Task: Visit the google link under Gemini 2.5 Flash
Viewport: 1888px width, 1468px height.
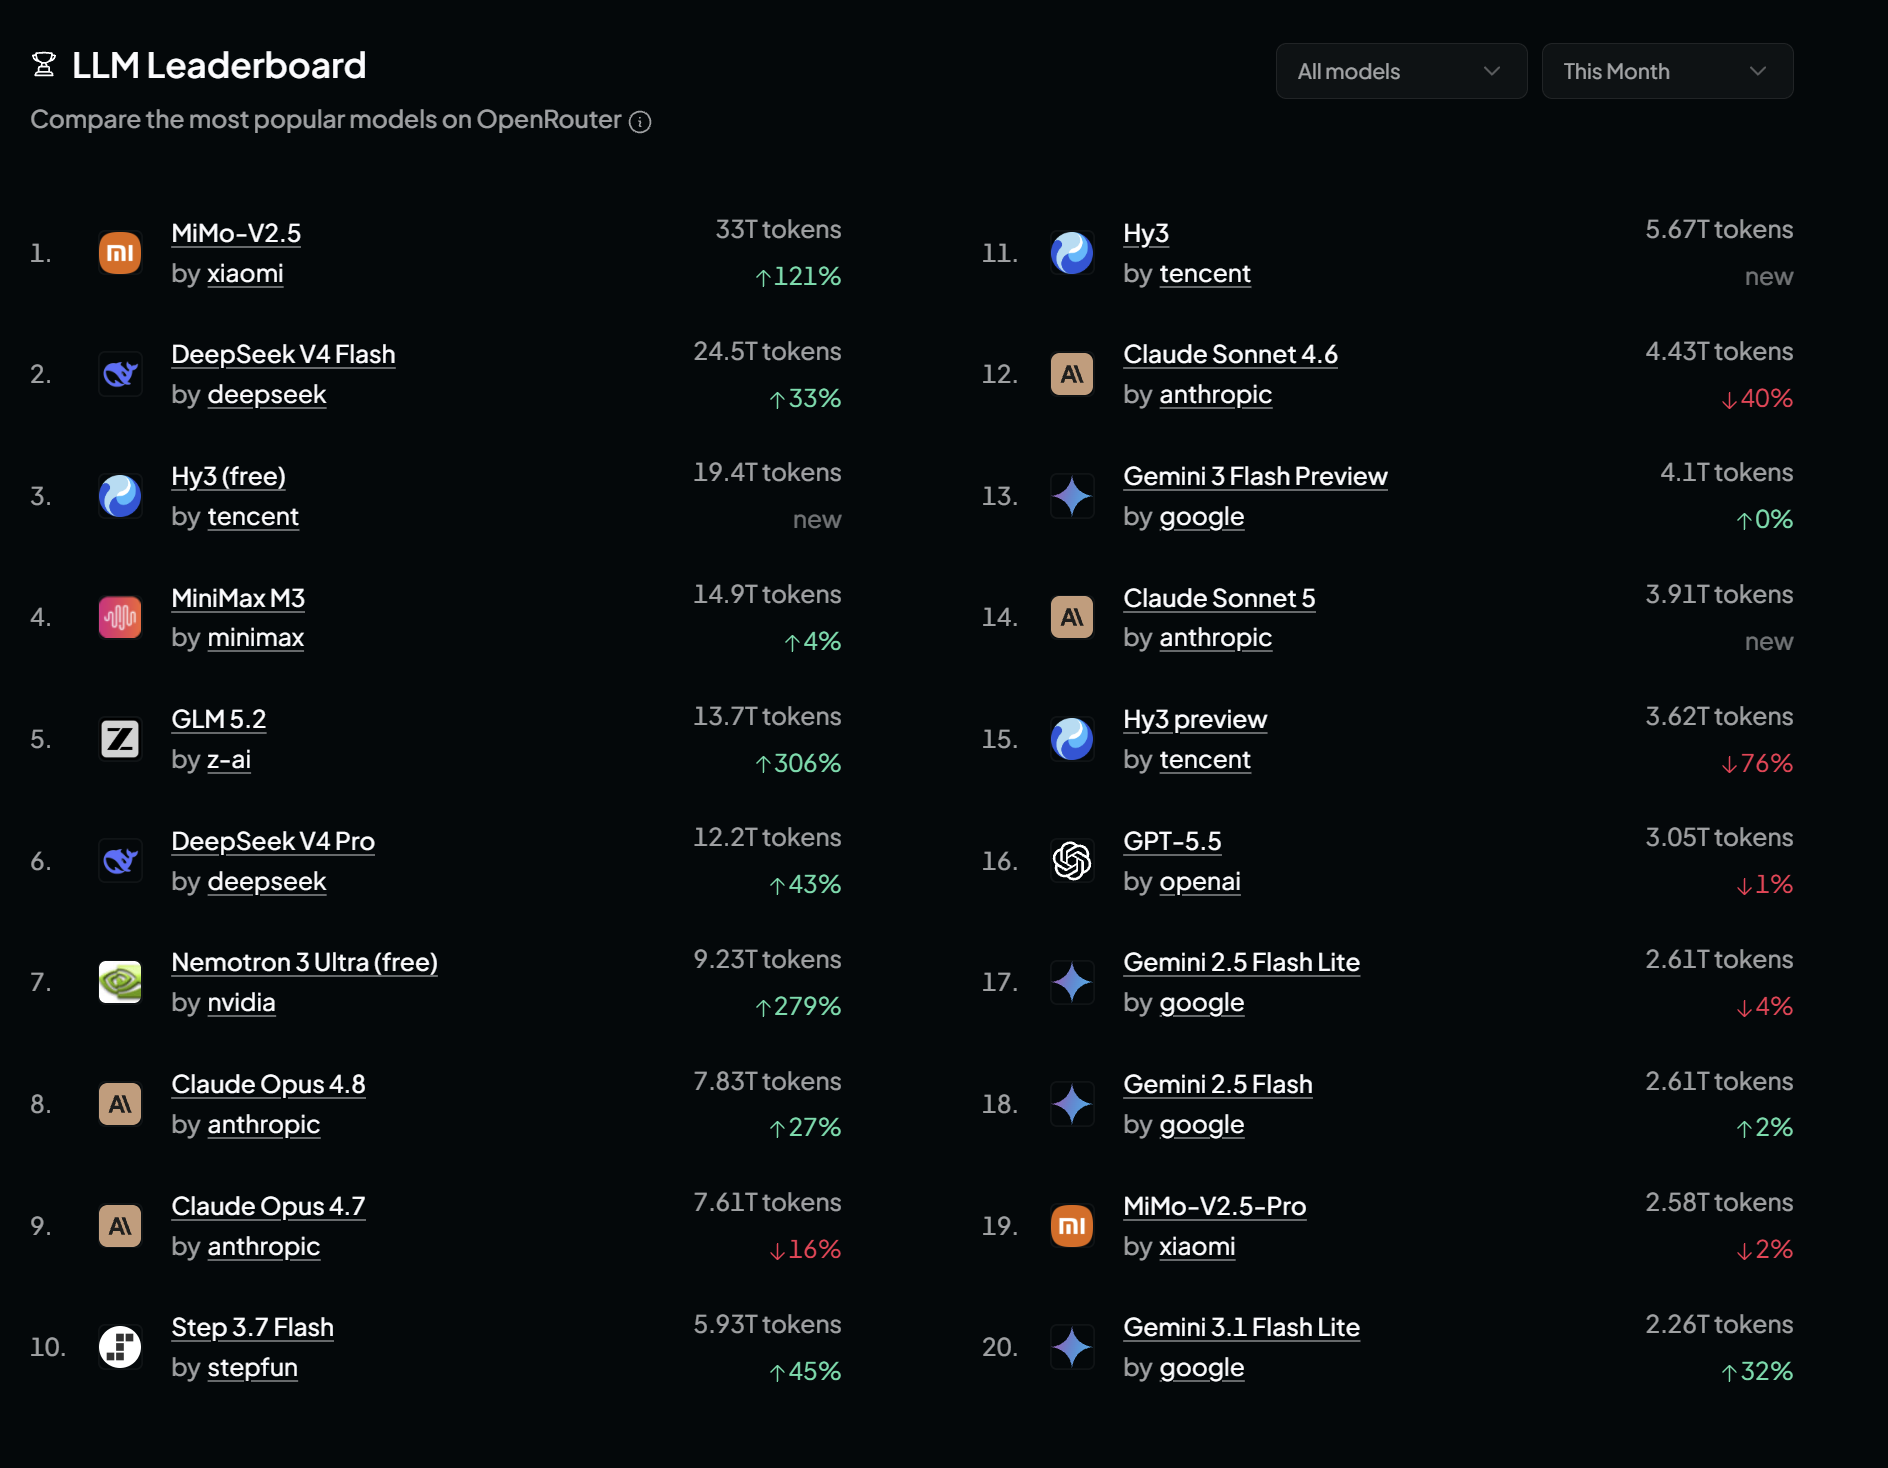Action: tap(1201, 1124)
